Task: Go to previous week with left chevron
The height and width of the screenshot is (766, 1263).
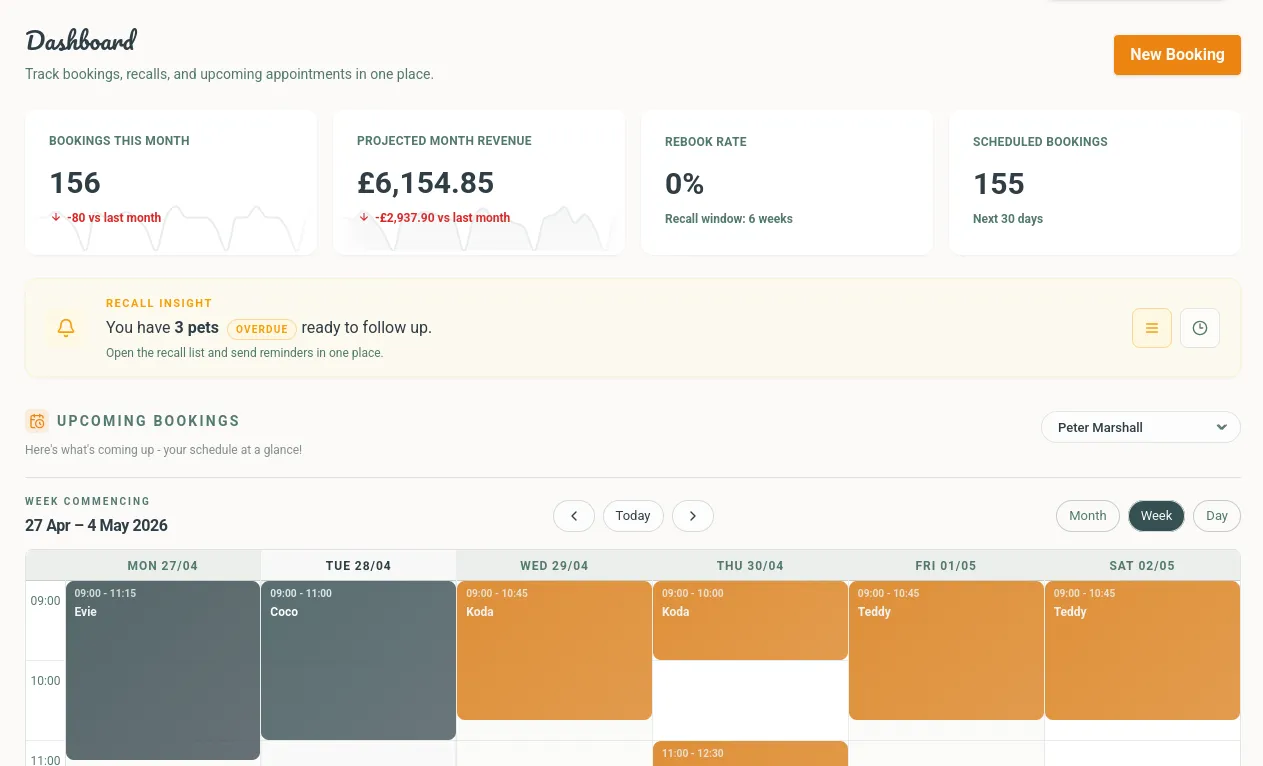Action: [x=574, y=516]
